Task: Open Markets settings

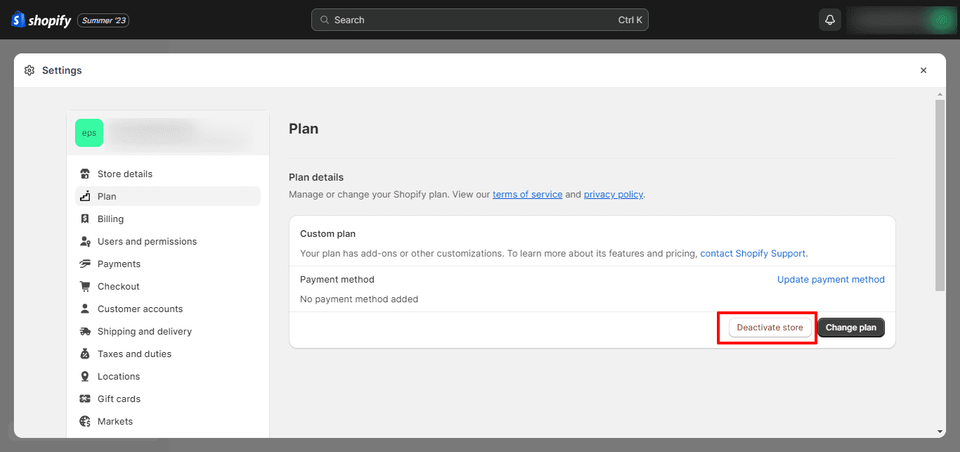Action: tap(168, 421)
